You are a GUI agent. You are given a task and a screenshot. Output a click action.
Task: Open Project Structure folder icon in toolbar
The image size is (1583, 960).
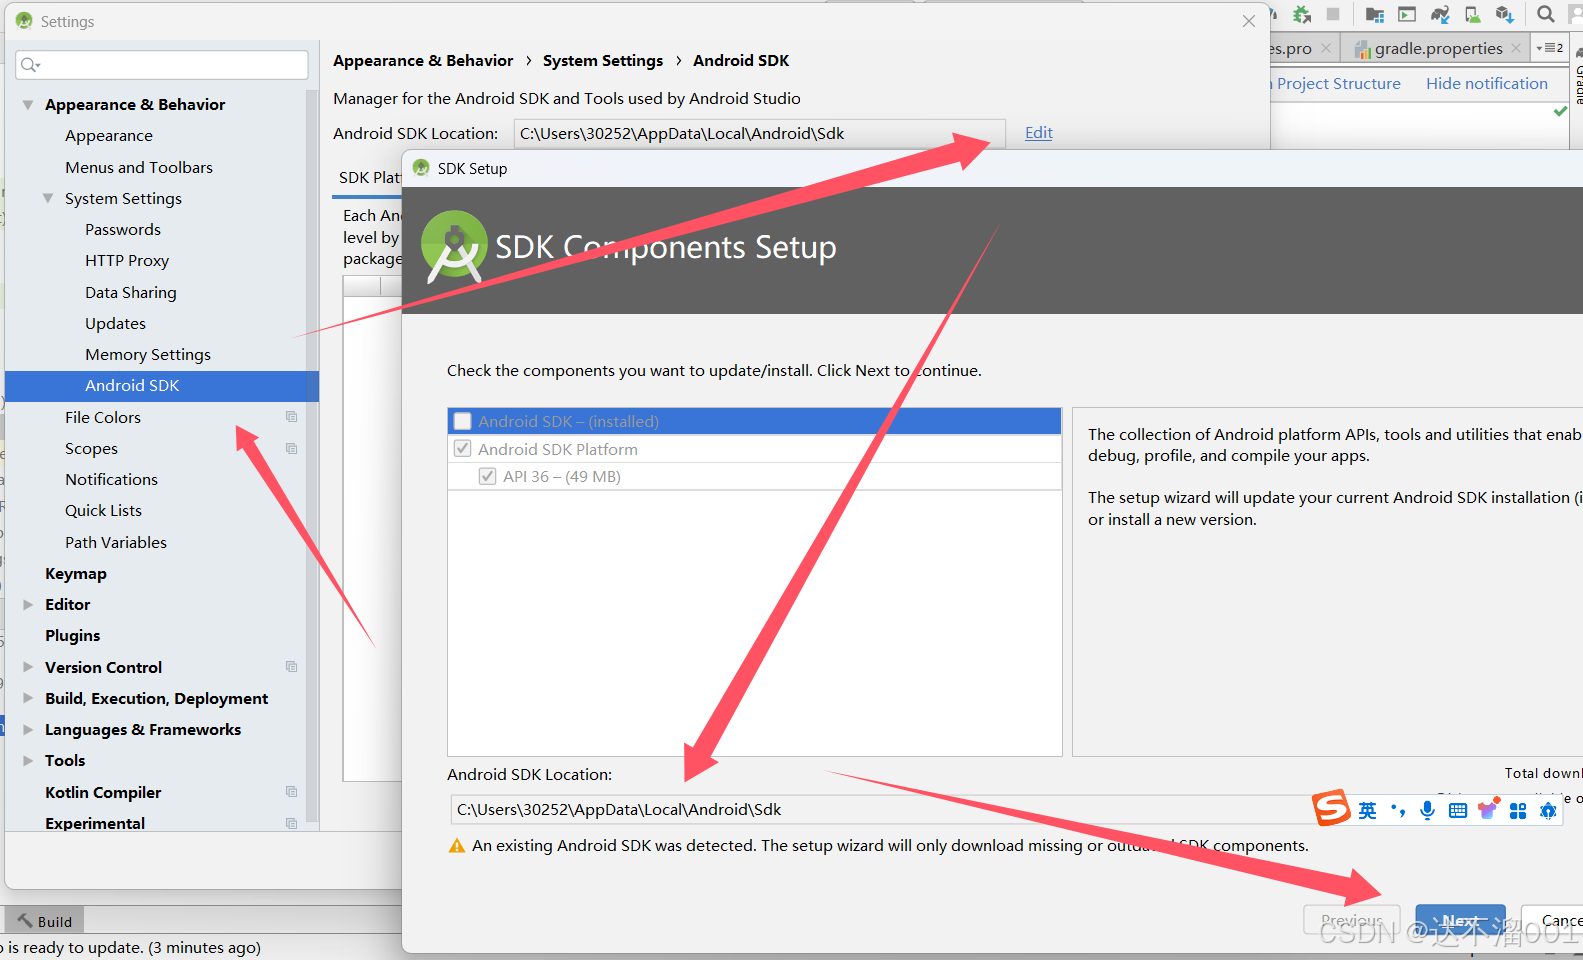pyautogui.click(x=1375, y=14)
